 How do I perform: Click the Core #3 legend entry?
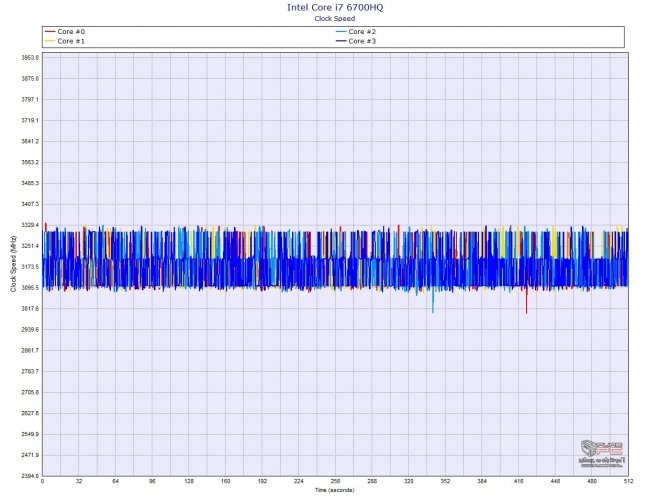tap(356, 41)
